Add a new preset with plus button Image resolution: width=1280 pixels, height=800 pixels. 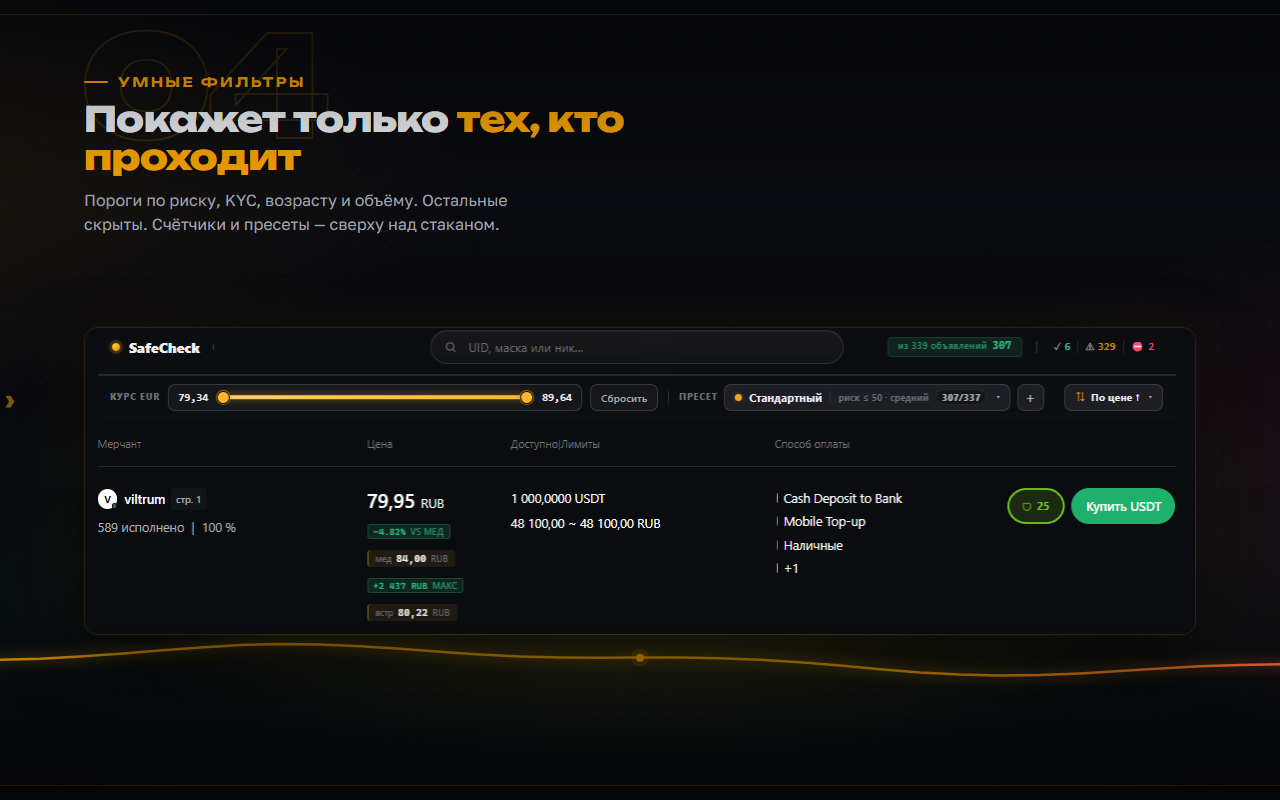(x=1030, y=398)
